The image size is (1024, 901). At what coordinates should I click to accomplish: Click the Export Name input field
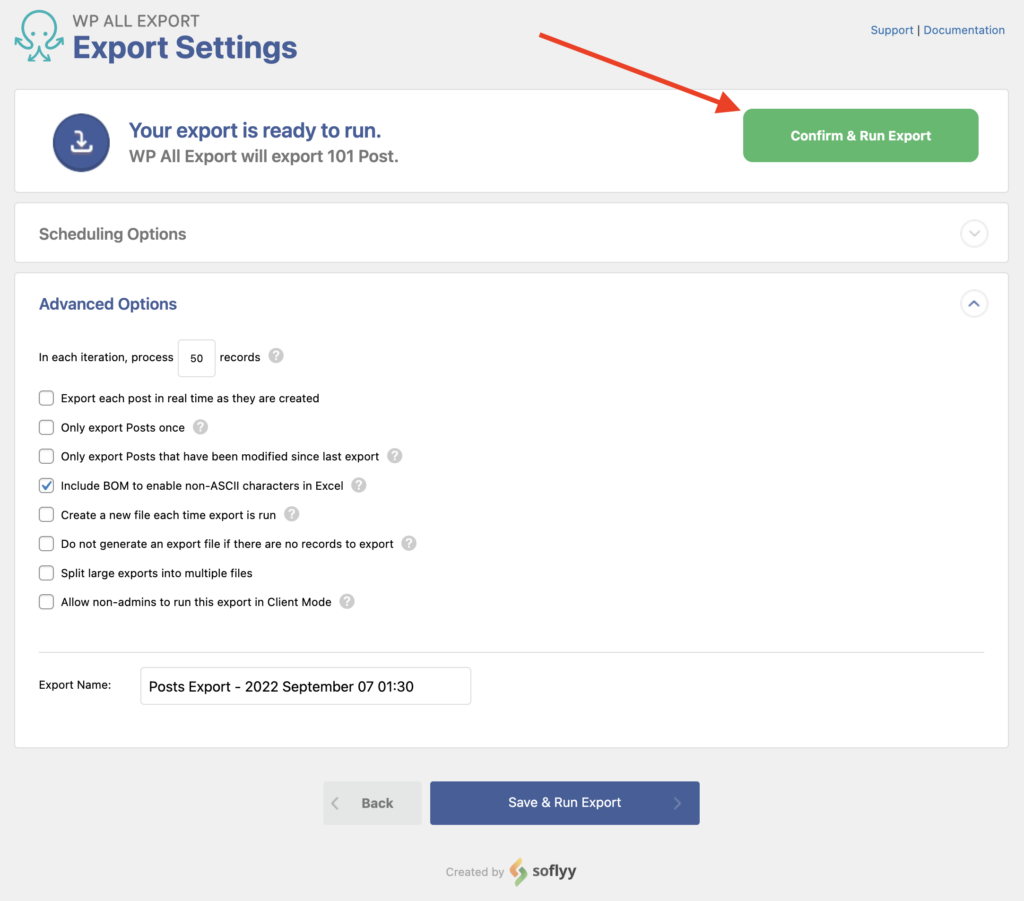pyautogui.click(x=305, y=685)
